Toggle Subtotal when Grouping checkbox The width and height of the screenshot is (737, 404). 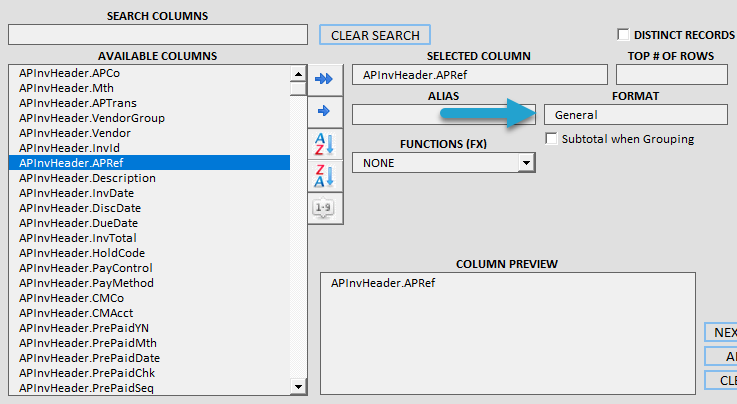(x=551, y=139)
